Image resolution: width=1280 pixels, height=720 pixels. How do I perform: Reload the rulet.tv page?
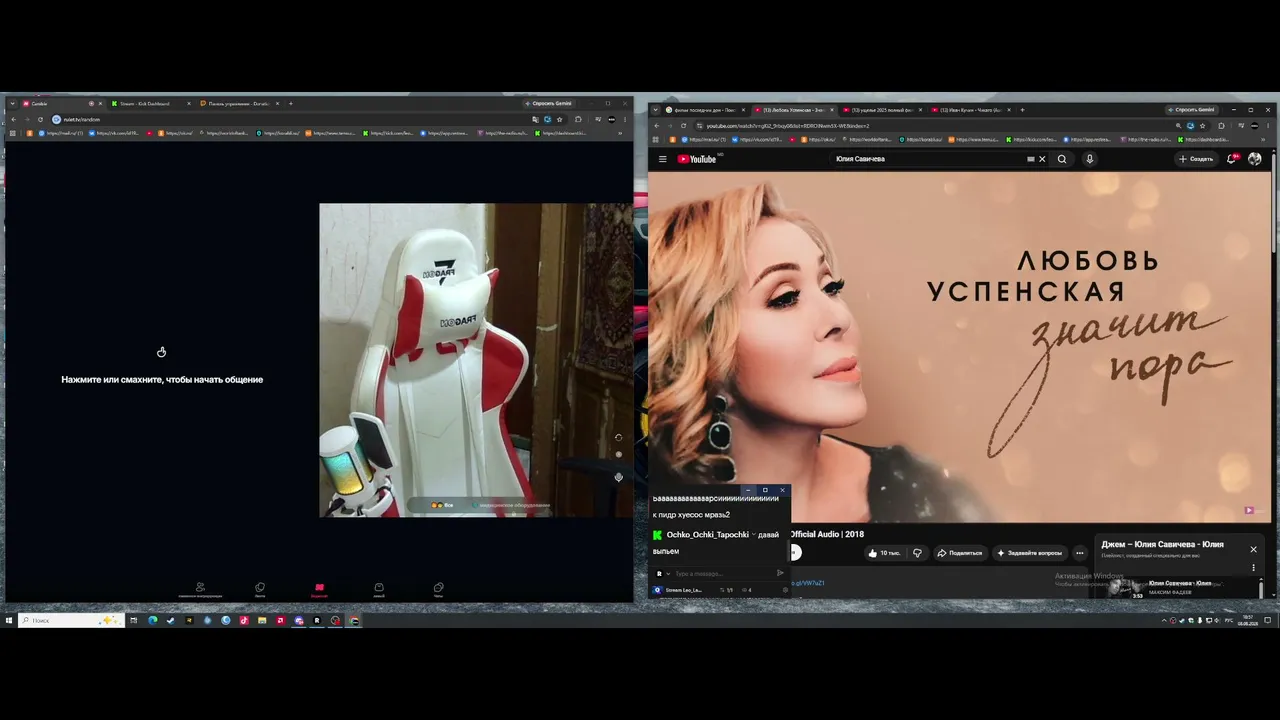(40, 119)
